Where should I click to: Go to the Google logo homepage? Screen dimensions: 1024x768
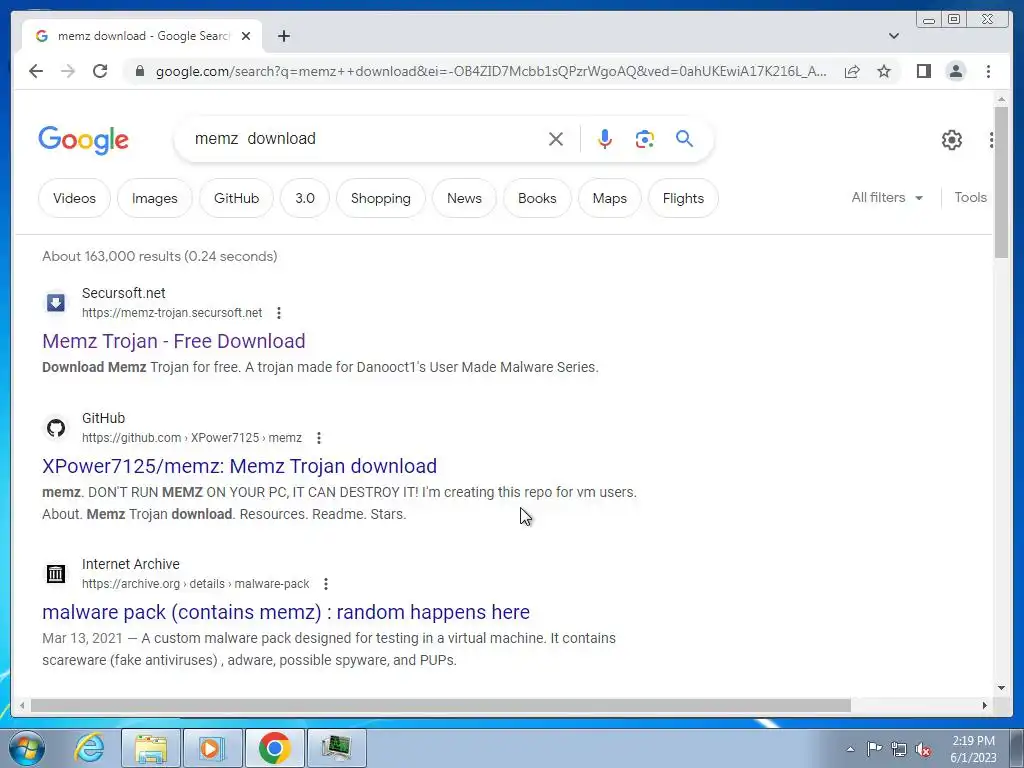click(x=84, y=140)
